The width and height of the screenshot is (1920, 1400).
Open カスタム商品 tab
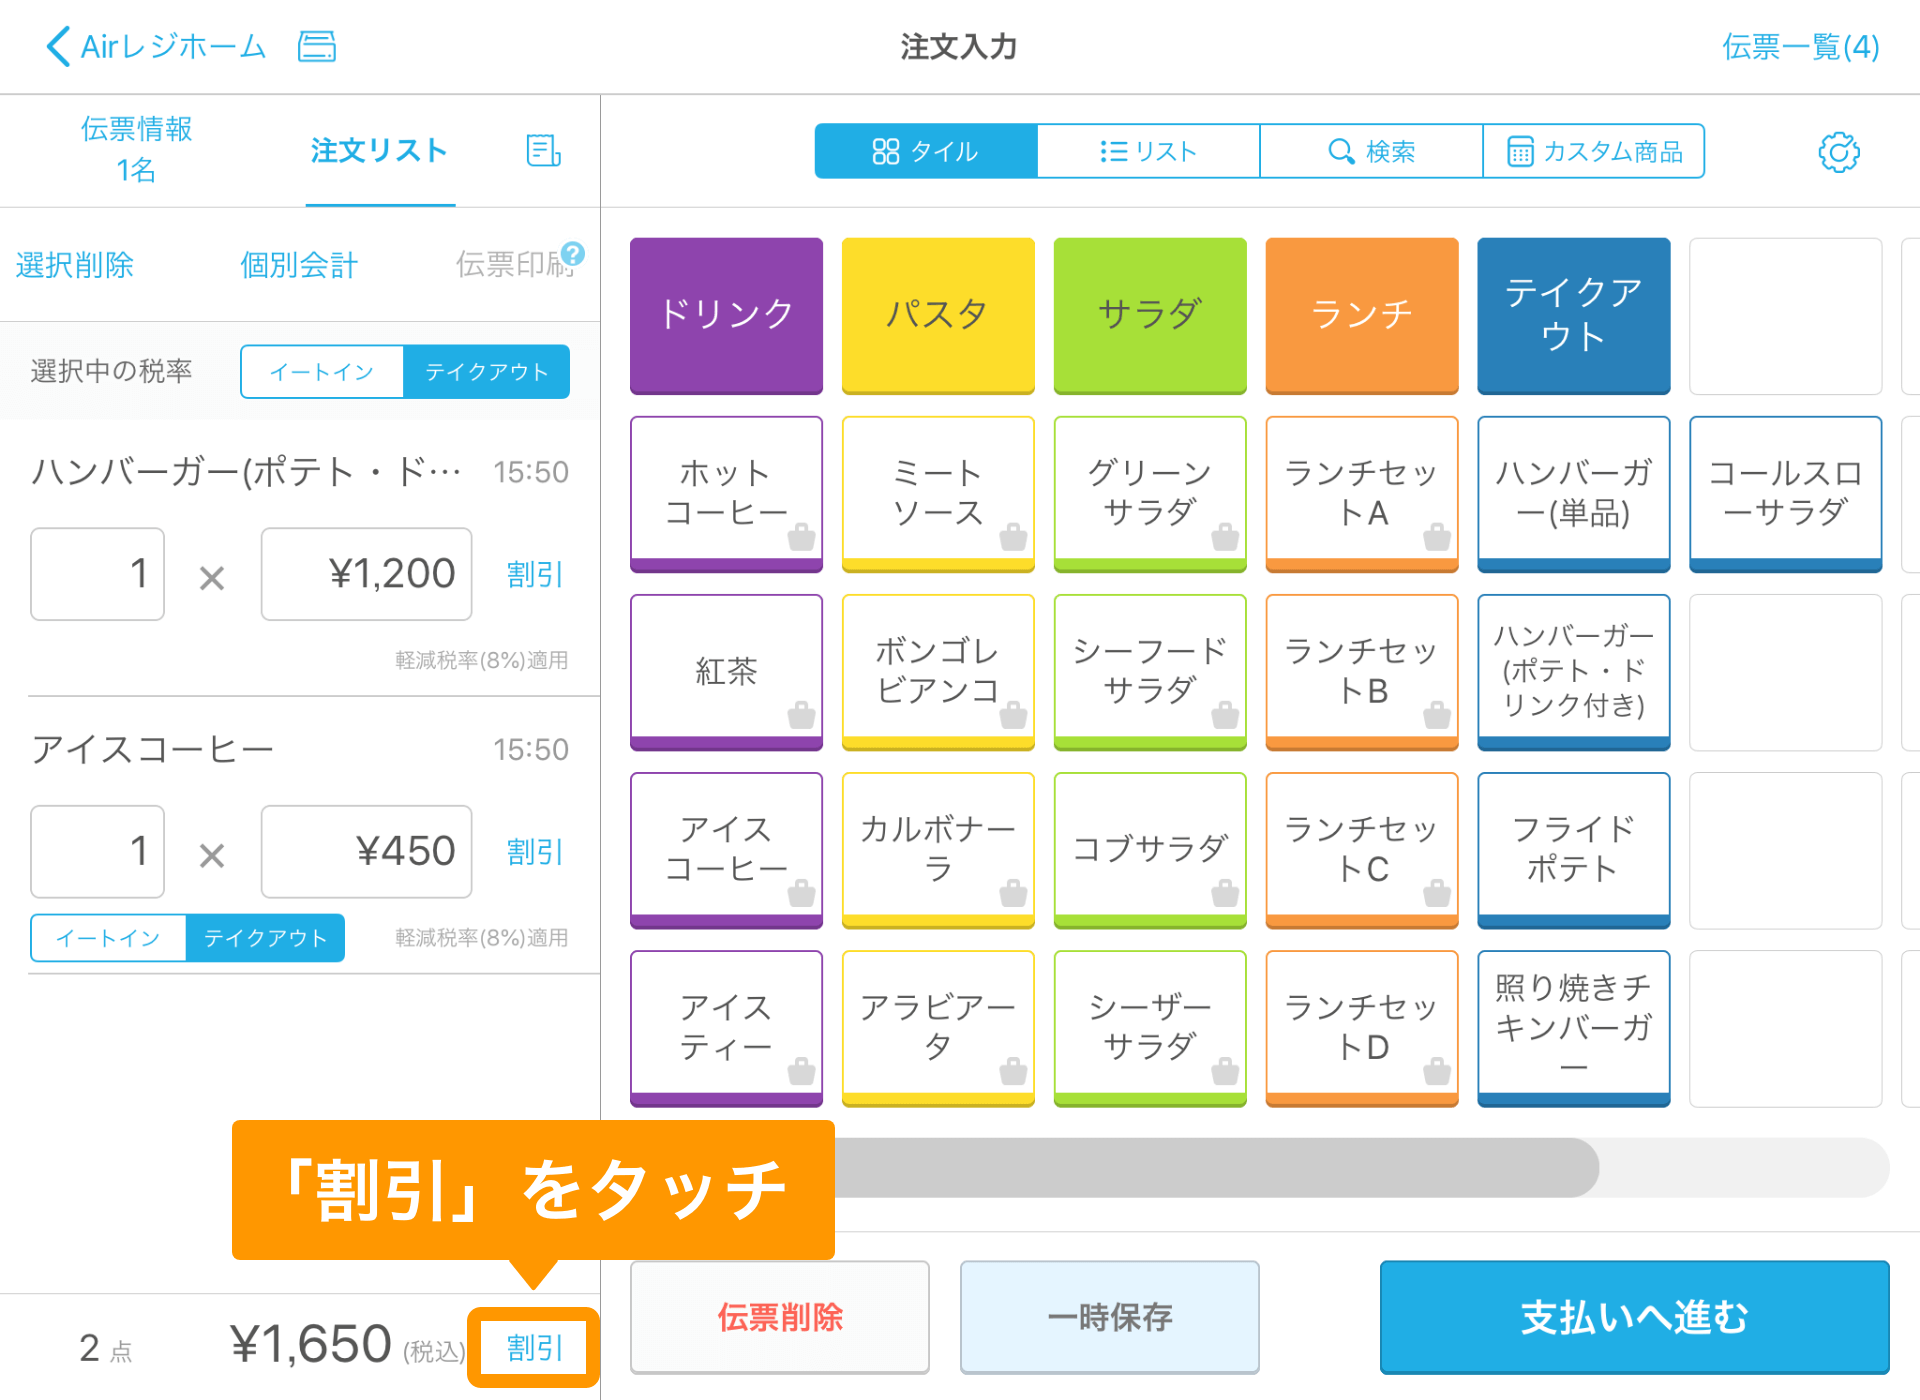point(1594,151)
